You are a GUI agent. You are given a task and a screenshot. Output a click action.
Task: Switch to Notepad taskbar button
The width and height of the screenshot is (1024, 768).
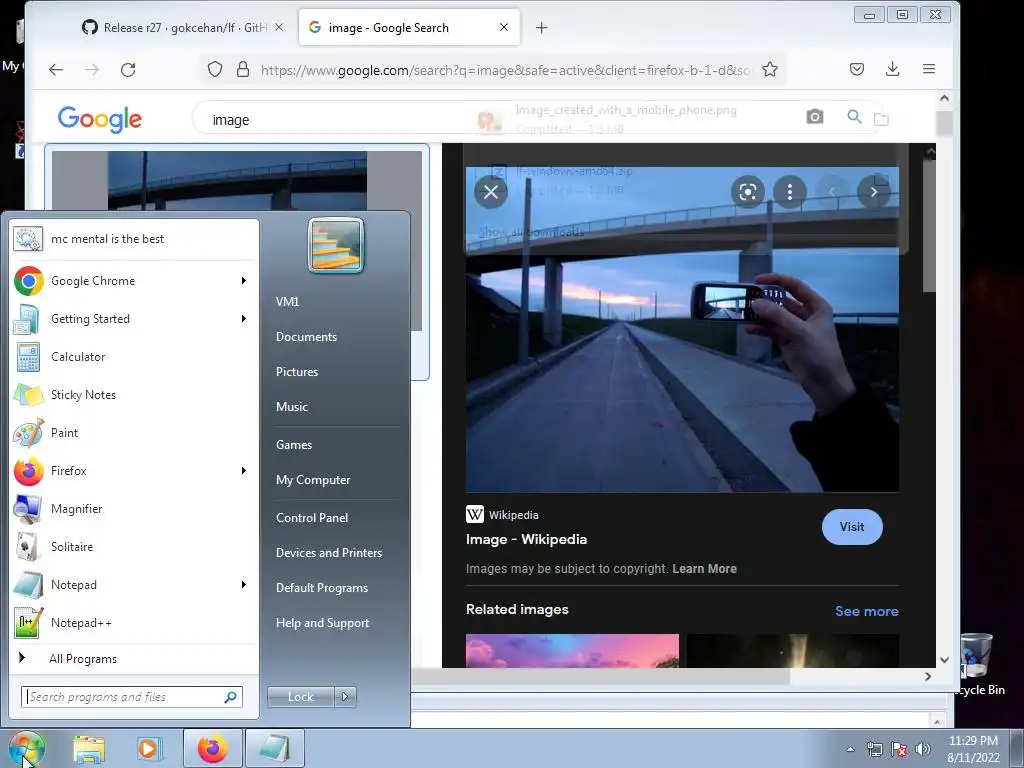tap(275, 748)
